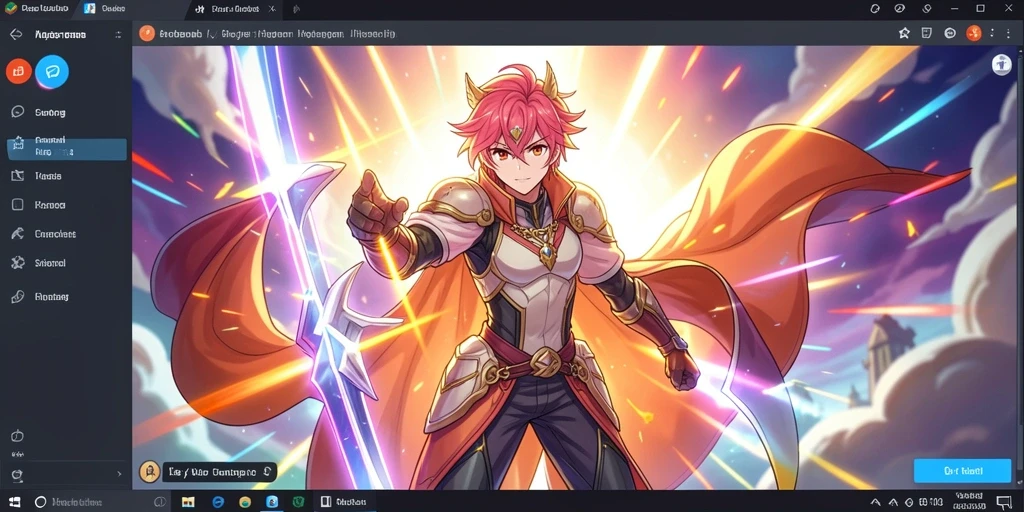Open the folder sidebar item
Image resolution: width=1024 pixels, height=512 pixels.
pos(18,176)
